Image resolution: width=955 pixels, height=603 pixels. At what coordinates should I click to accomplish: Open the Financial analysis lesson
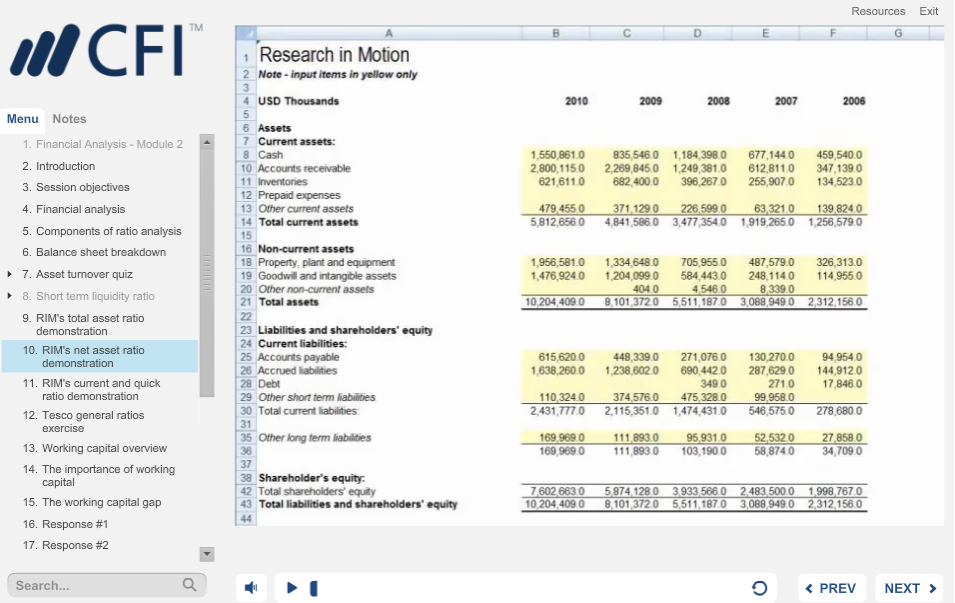(74, 209)
